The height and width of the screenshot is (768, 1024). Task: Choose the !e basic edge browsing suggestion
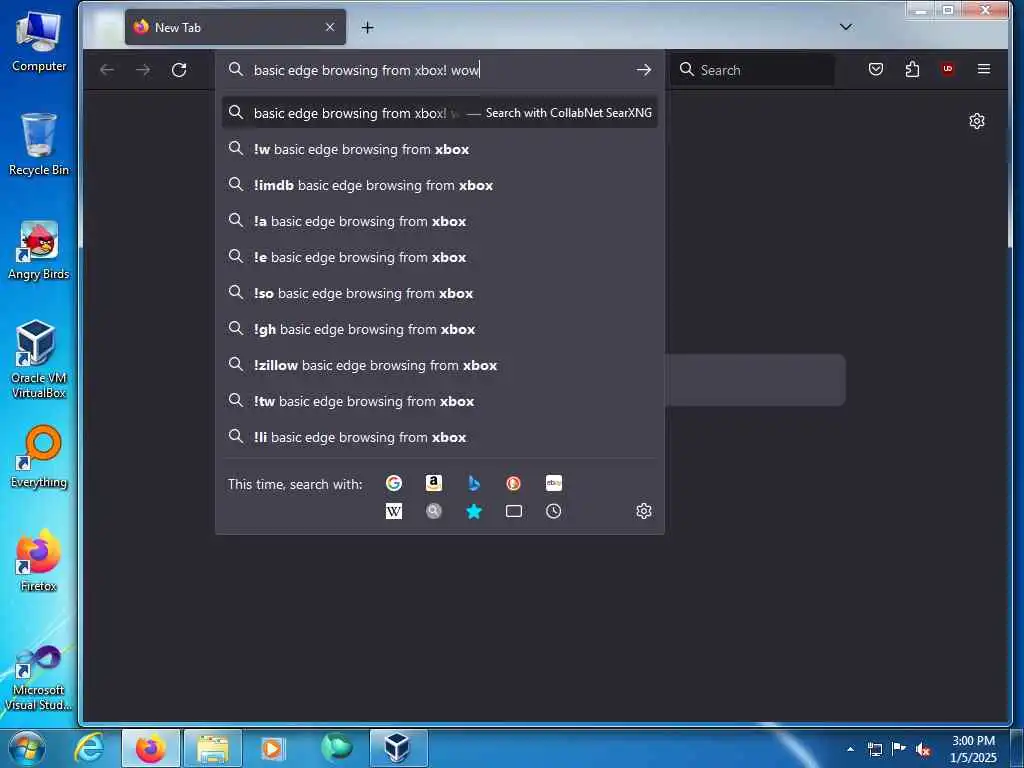(440, 257)
